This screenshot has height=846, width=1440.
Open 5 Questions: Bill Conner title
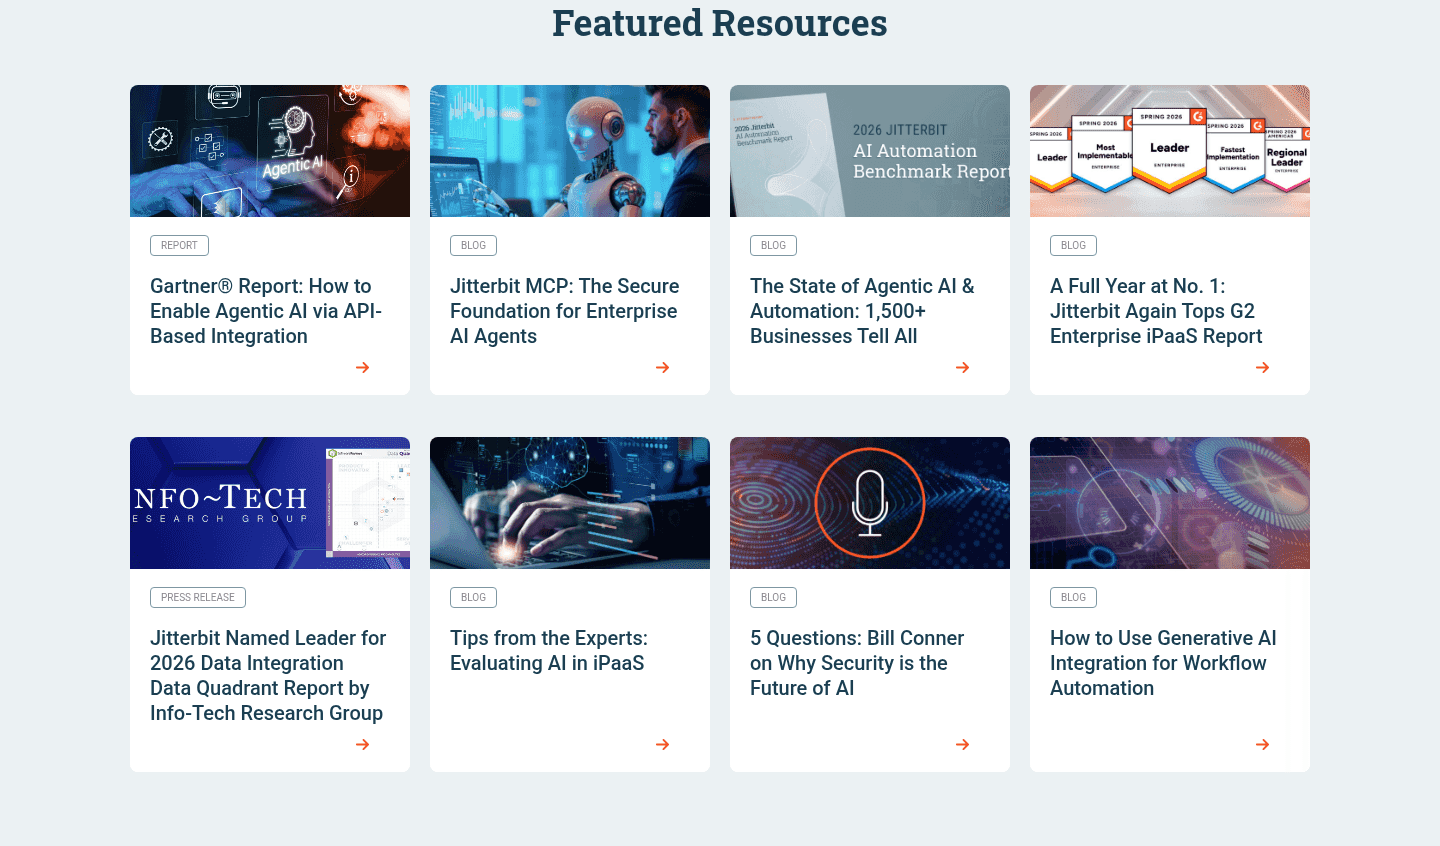tap(857, 663)
